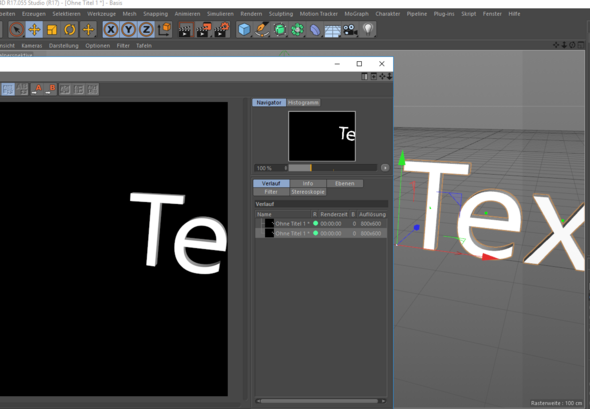The height and width of the screenshot is (409, 590).
Task: Toggle Z axis lock
Action: [146, 30]
